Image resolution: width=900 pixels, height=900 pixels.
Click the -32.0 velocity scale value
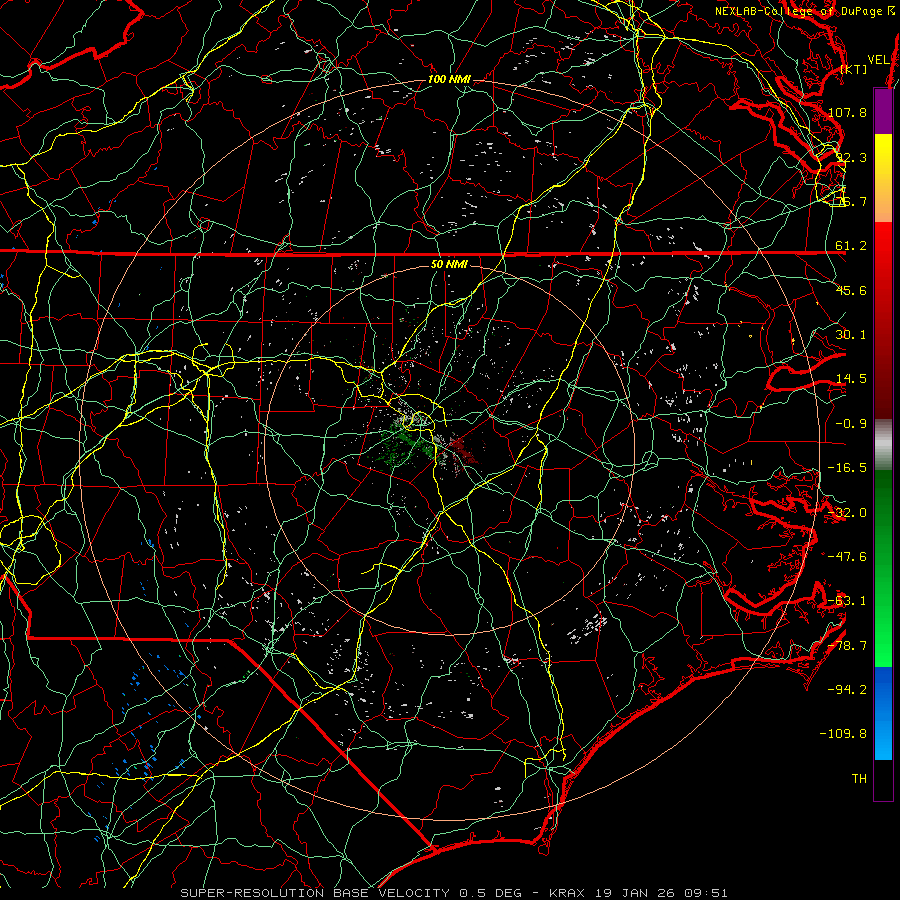[847, 513]
